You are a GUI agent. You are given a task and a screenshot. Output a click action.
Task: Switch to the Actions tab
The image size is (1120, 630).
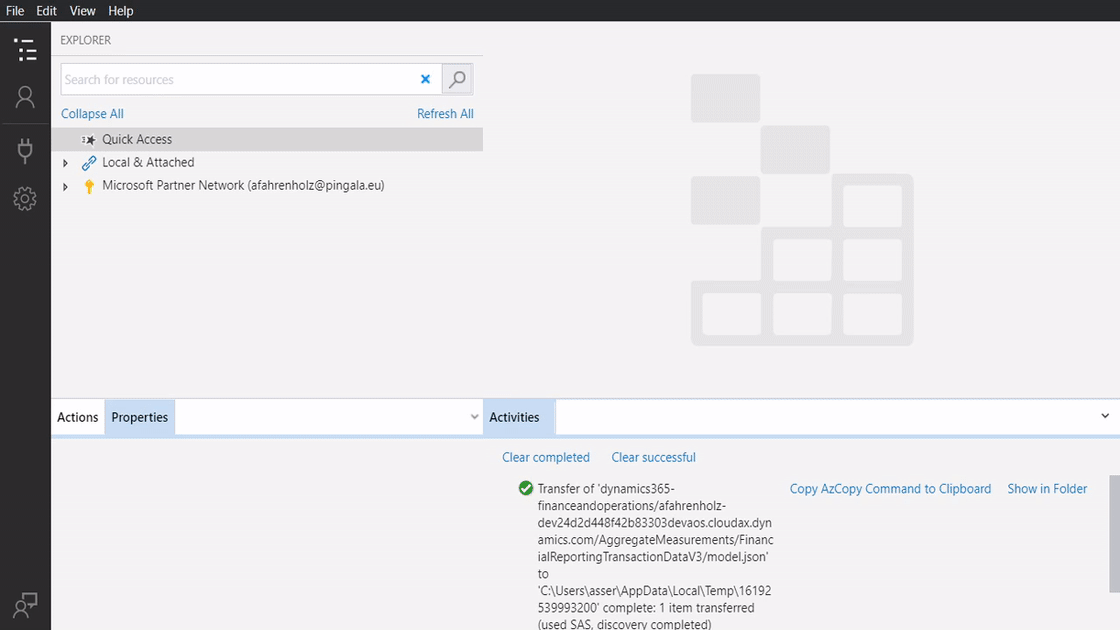point(78,417)
